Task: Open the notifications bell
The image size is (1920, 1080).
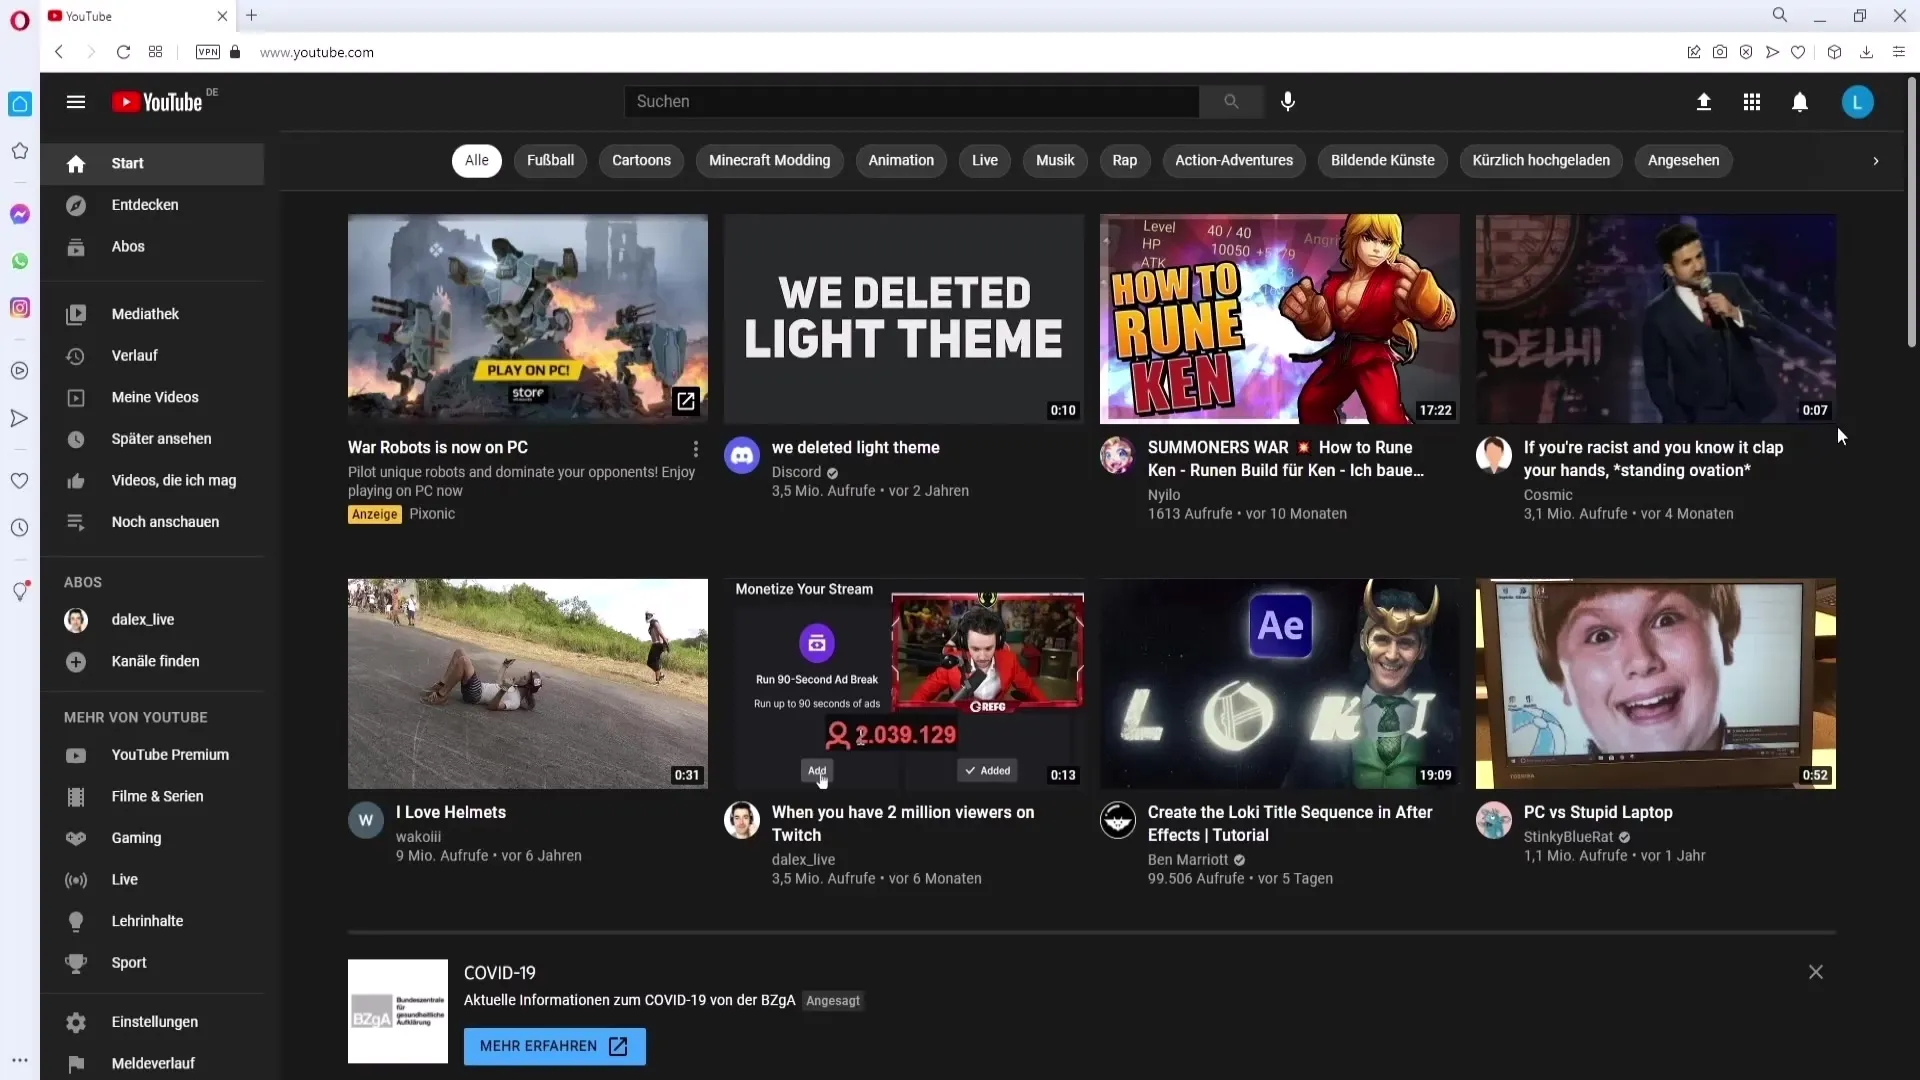Action: pyautogui.click(x=1800, y=102)
